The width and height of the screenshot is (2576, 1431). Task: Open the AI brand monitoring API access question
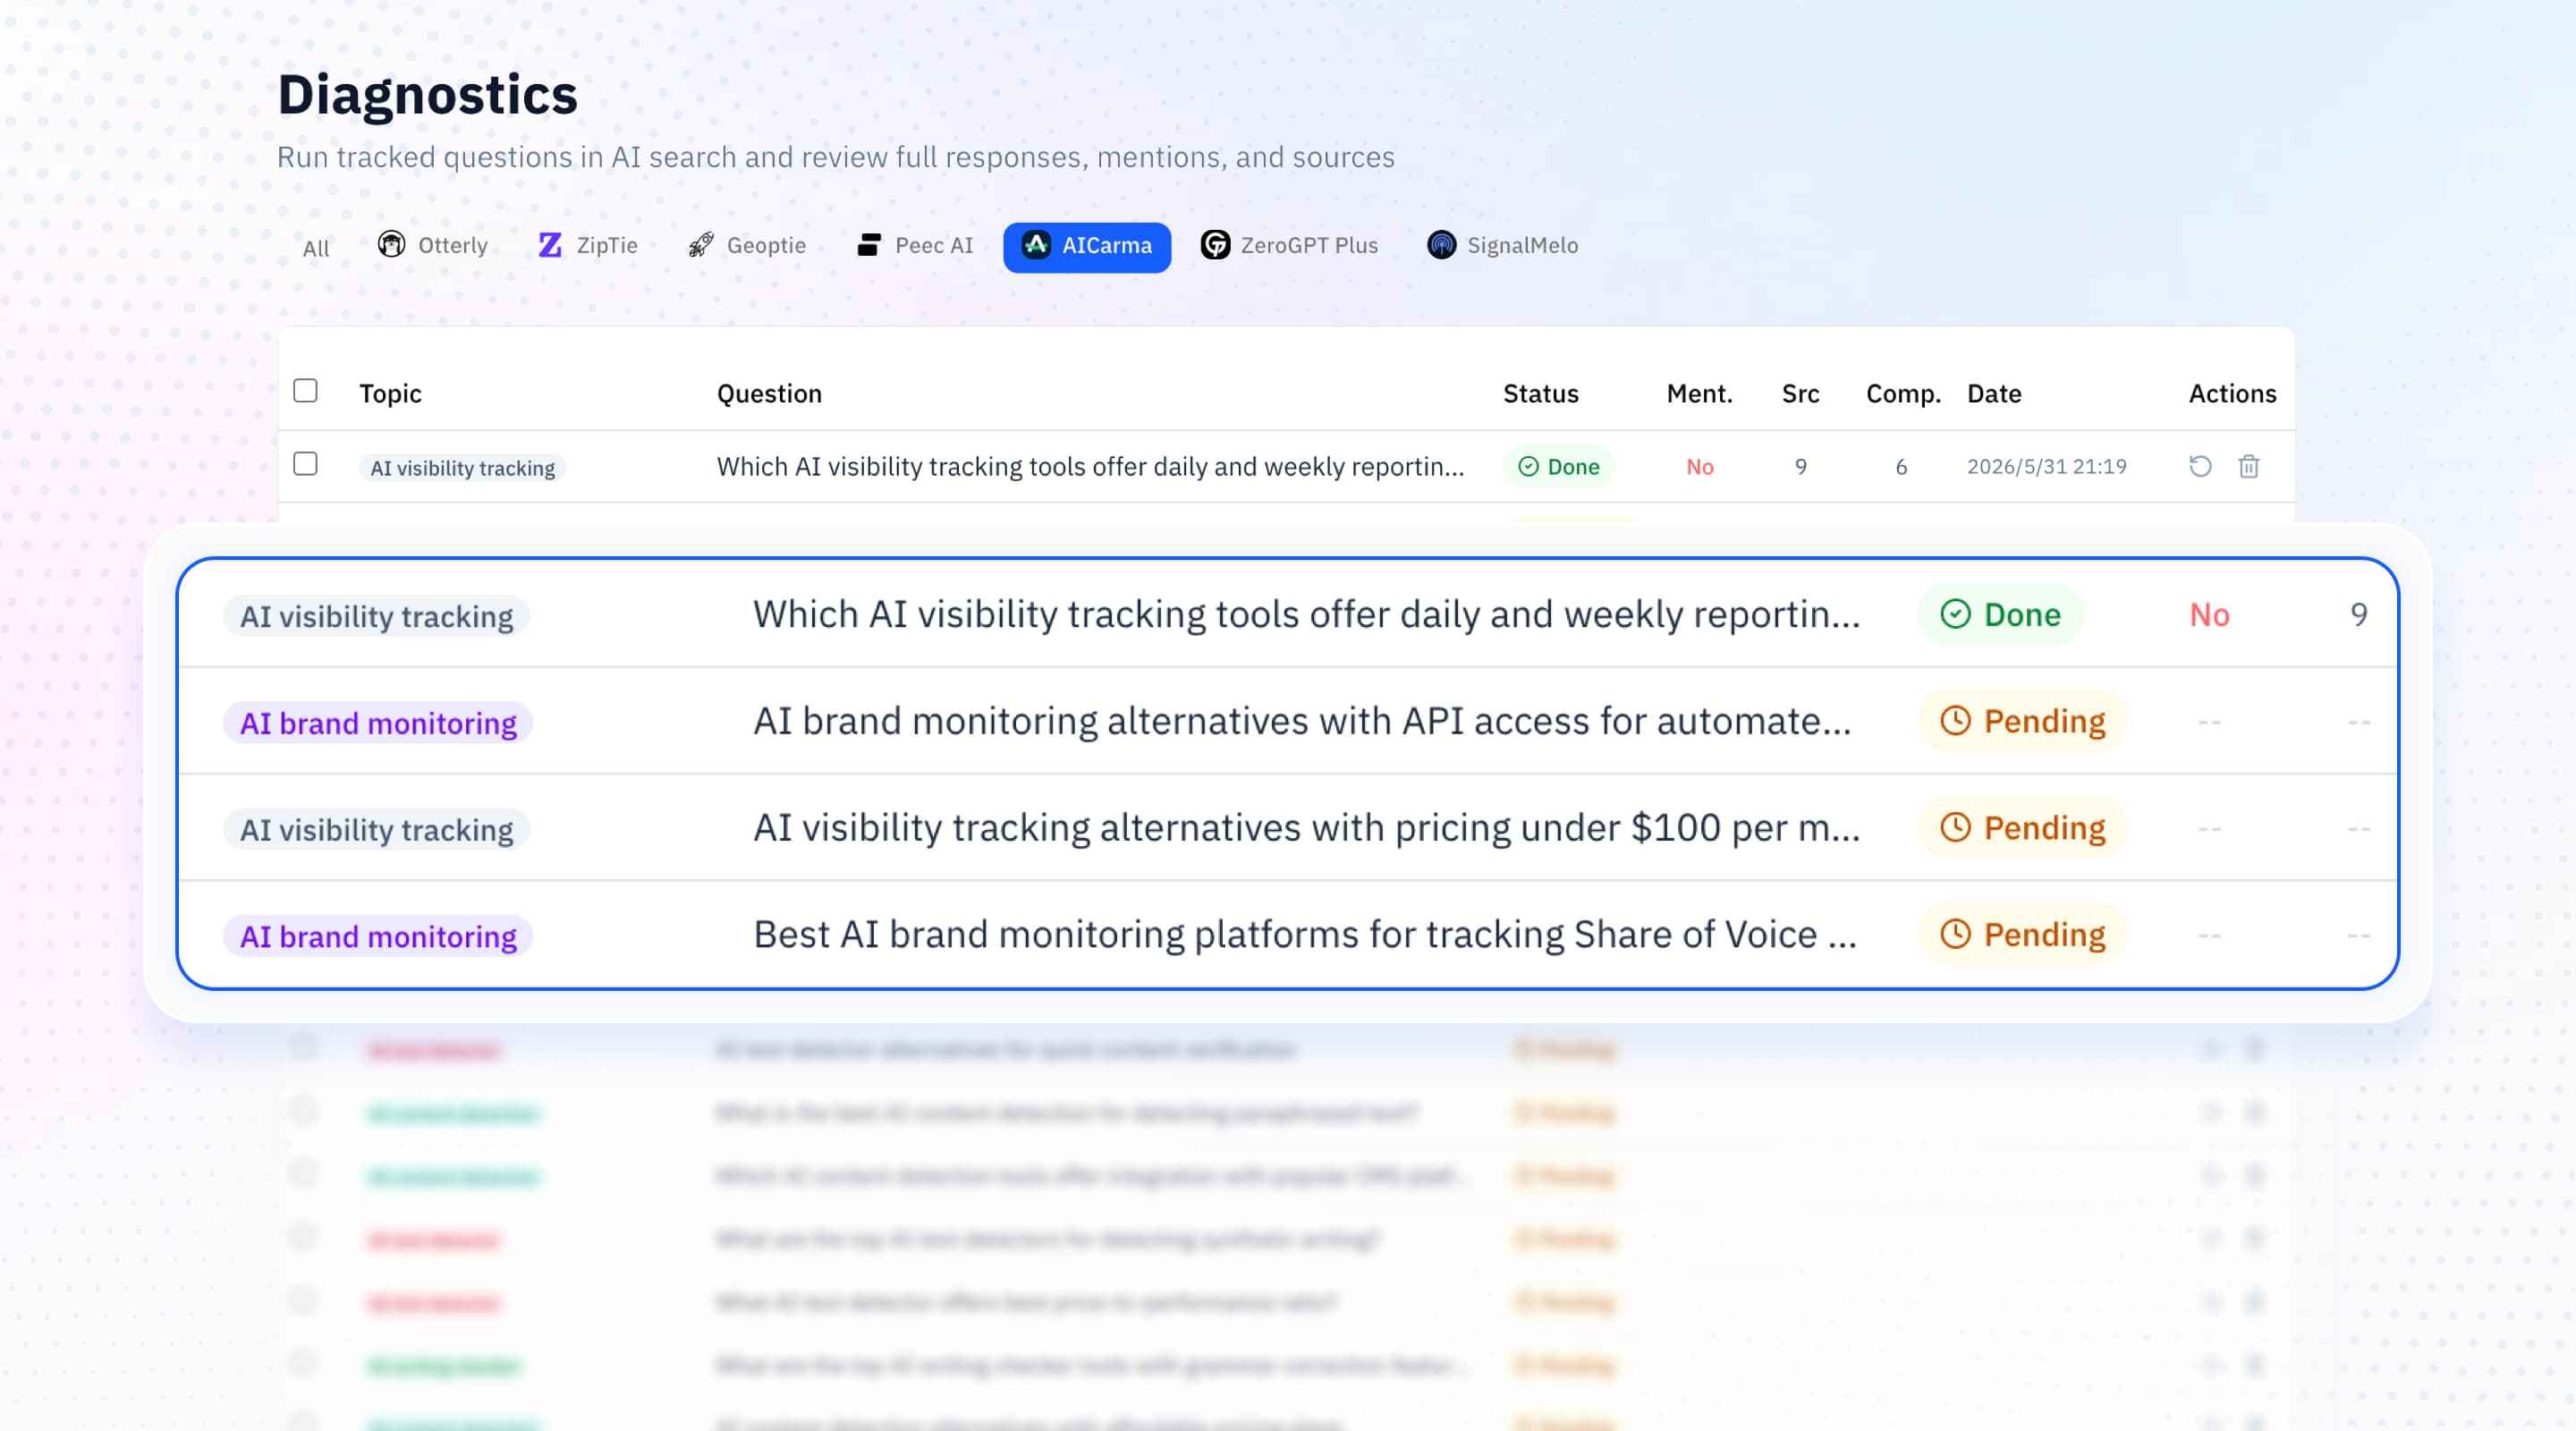point(1302,721)
